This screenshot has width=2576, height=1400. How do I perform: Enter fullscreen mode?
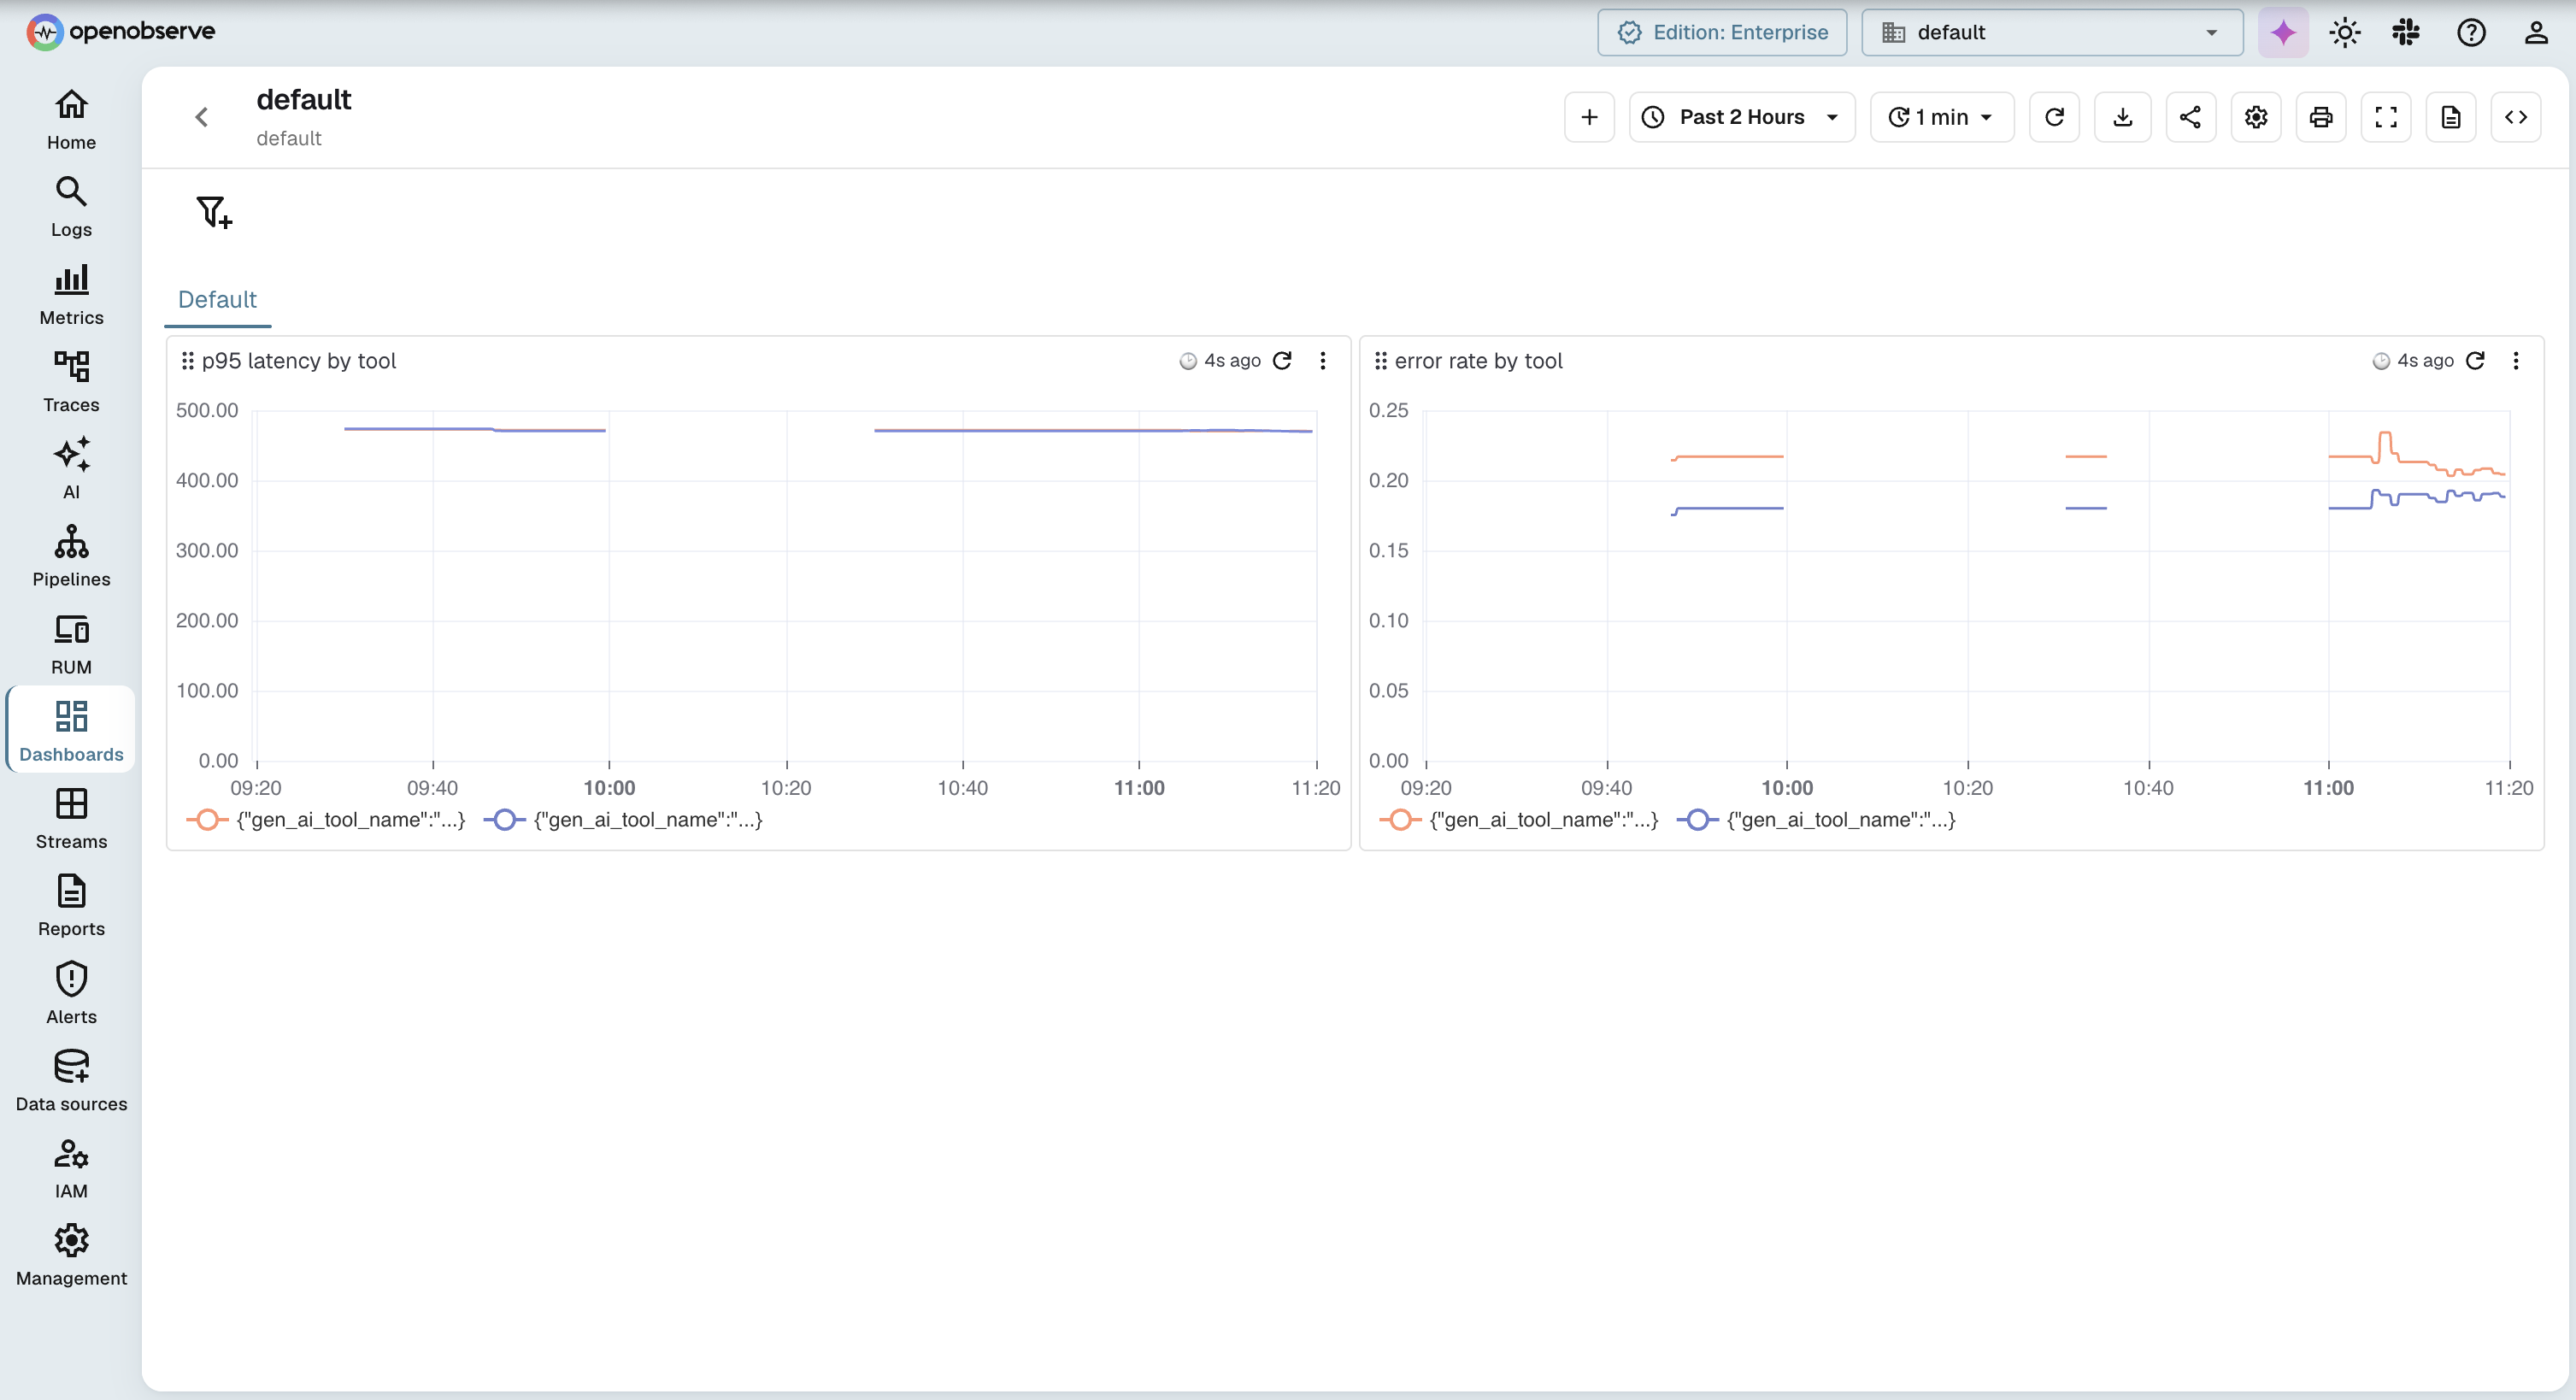pos(2386,117)
